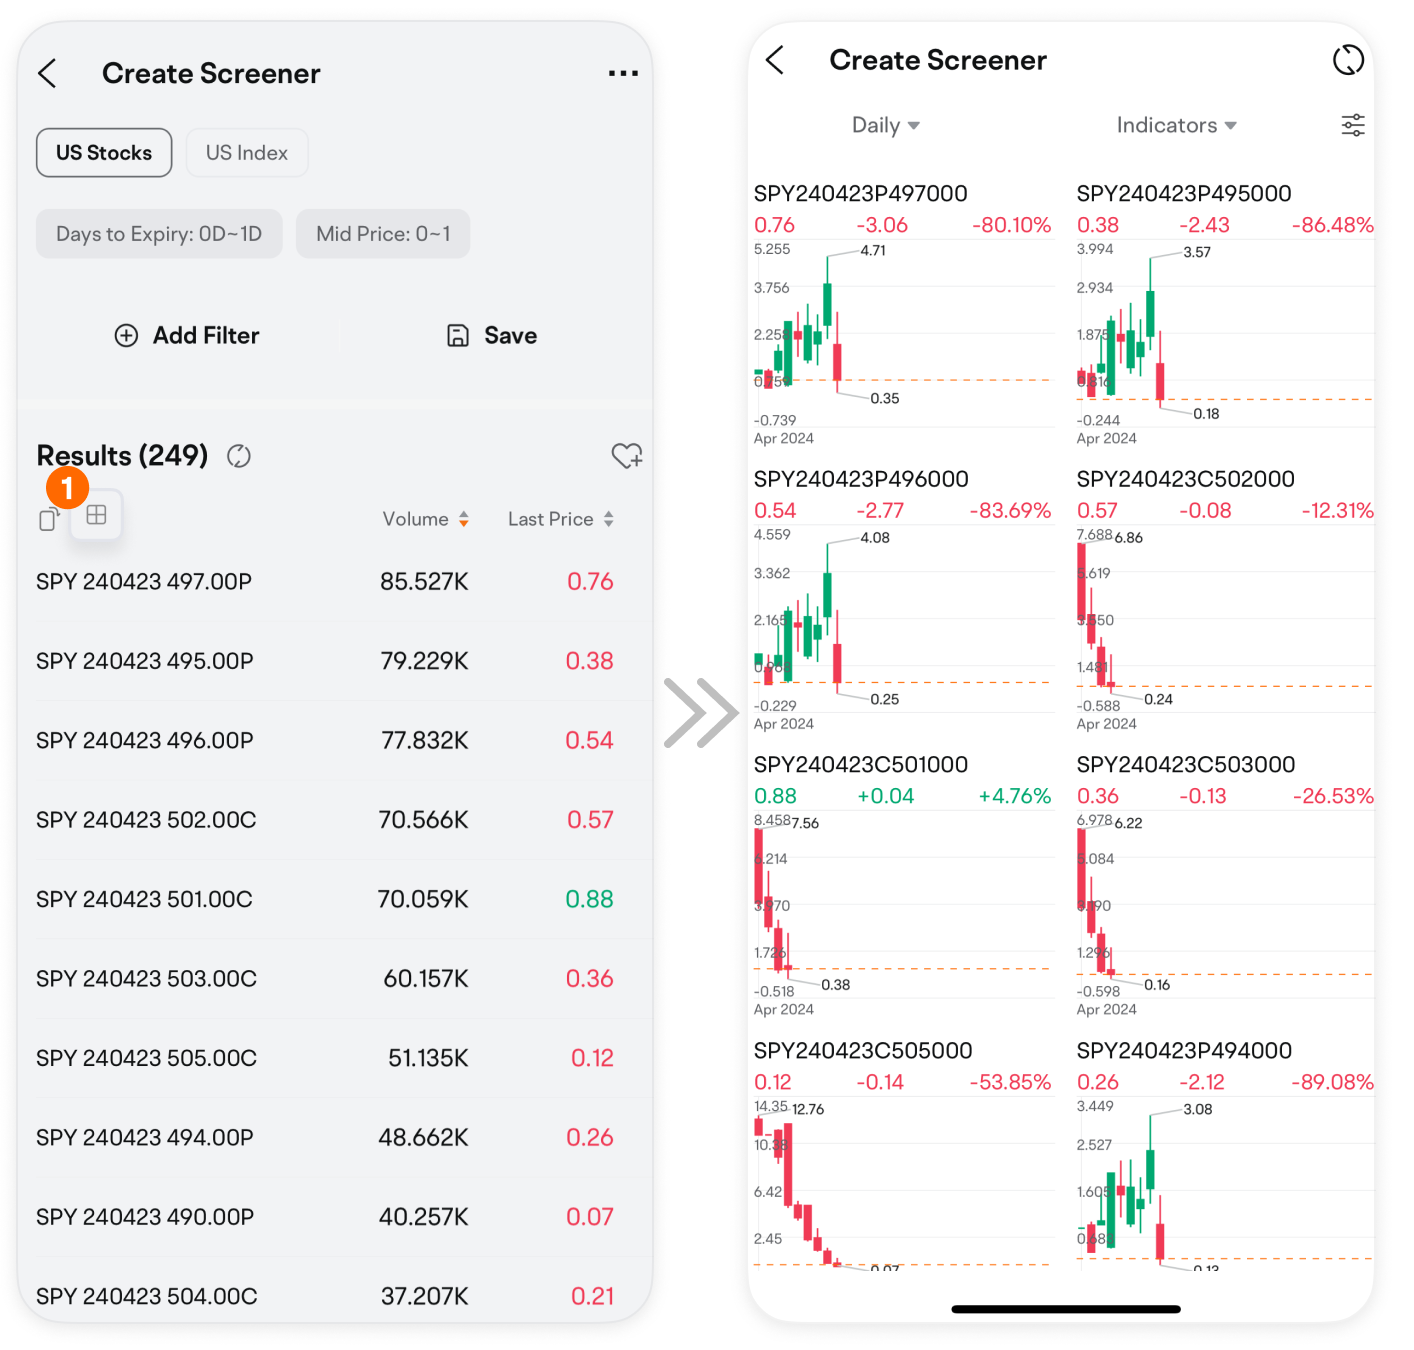
Task: Select the US Stocks tab
Action: click(x=103, y=152)
